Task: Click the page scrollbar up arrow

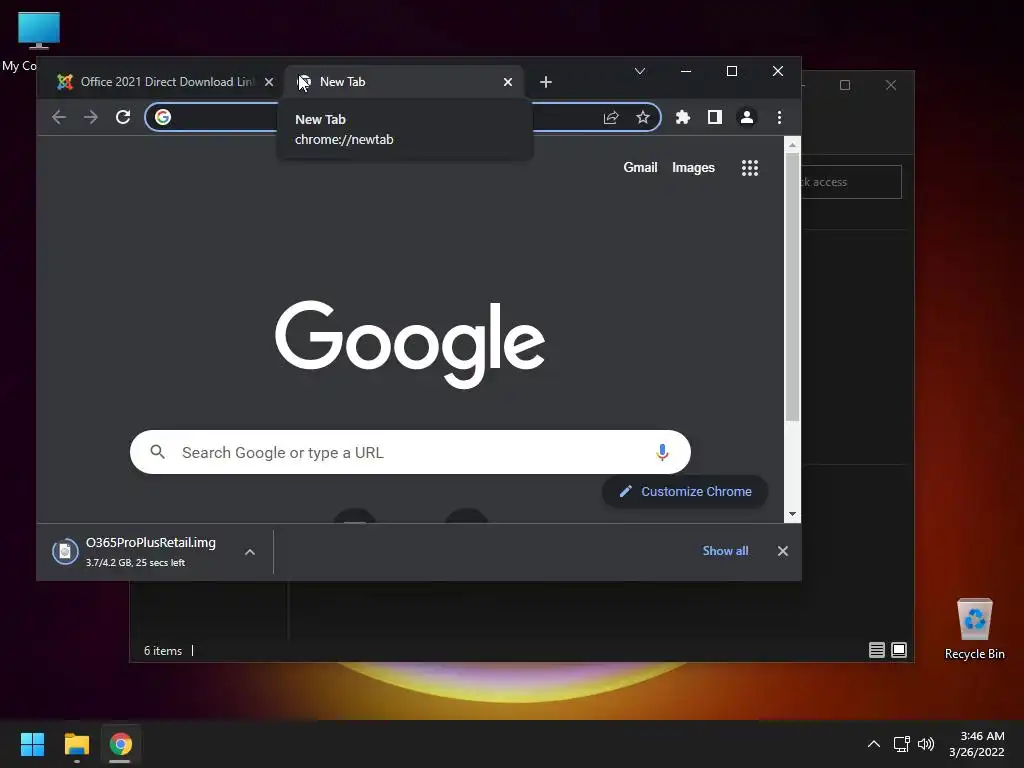Action: coord(792,145)
